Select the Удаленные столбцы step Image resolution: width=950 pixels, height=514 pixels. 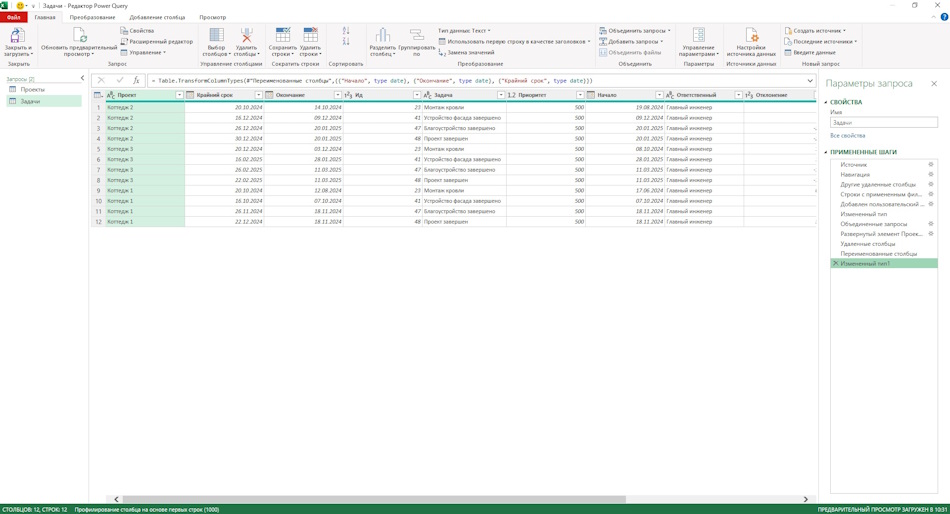(884, 244)
